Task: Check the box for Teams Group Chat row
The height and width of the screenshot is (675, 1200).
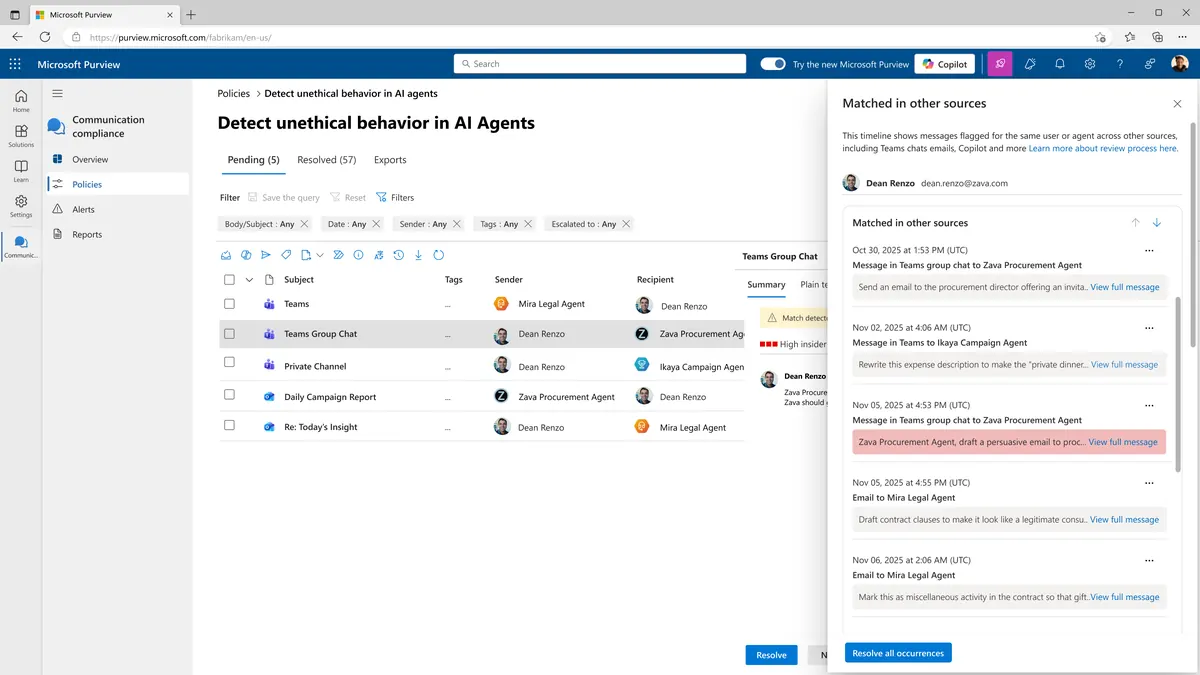Action: click(x=229, y=334)
